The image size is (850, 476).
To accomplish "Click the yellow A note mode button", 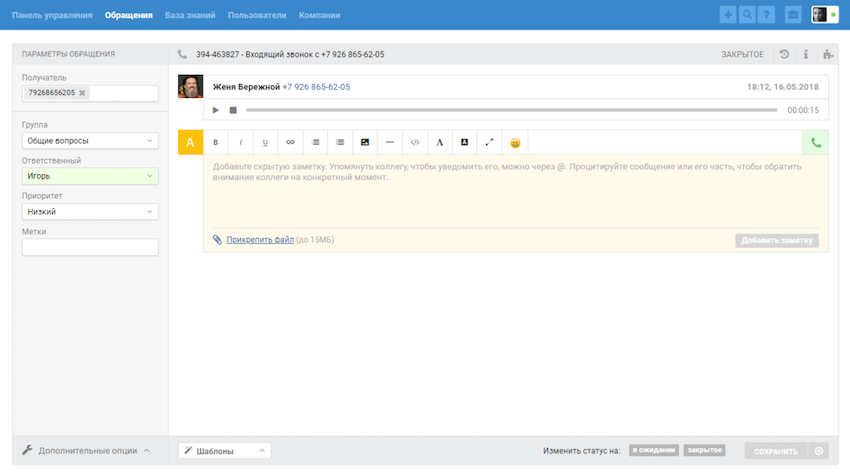I will tap(190, 143).
